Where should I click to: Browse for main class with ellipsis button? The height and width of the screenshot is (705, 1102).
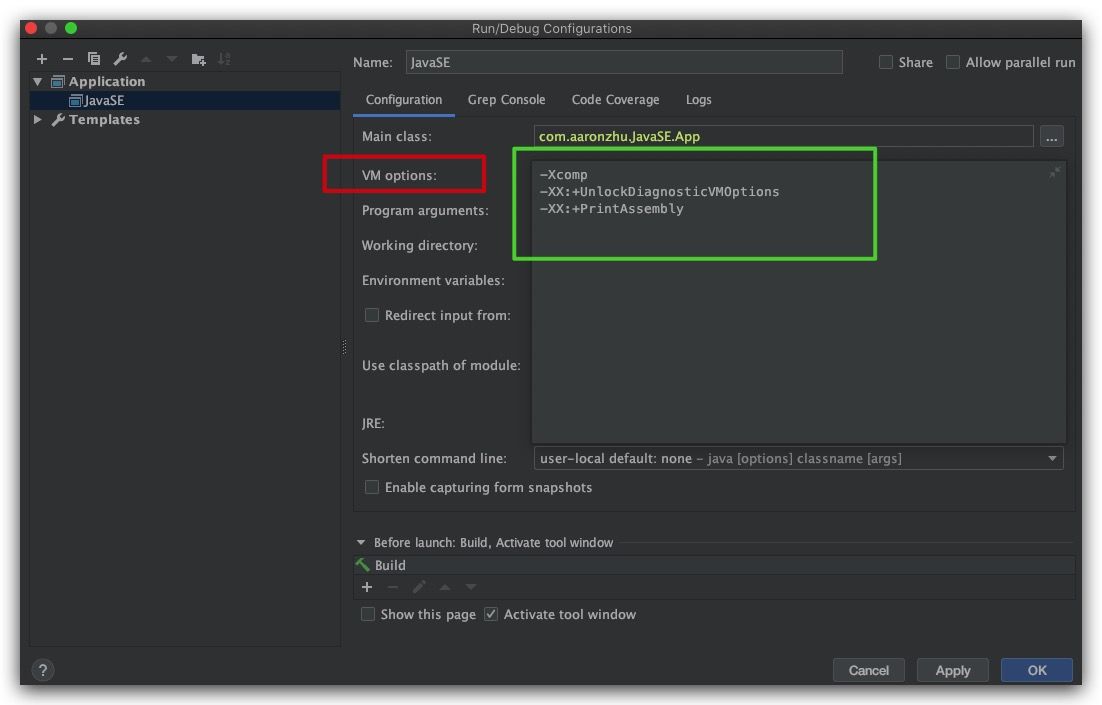(1051, 137)
